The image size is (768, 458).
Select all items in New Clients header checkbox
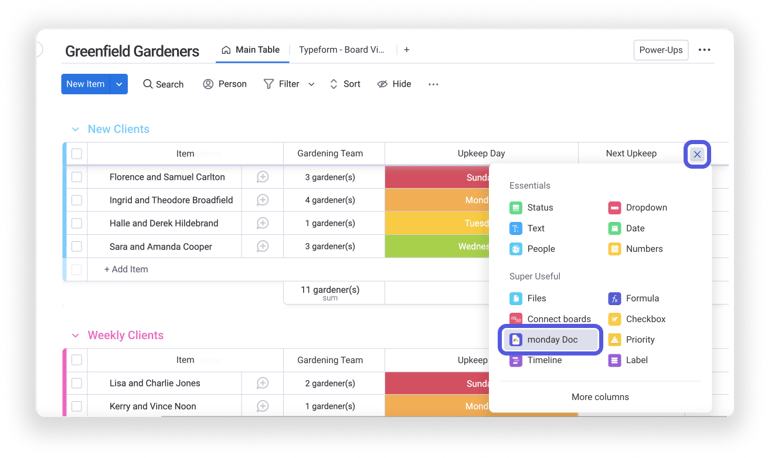(77, 154)
